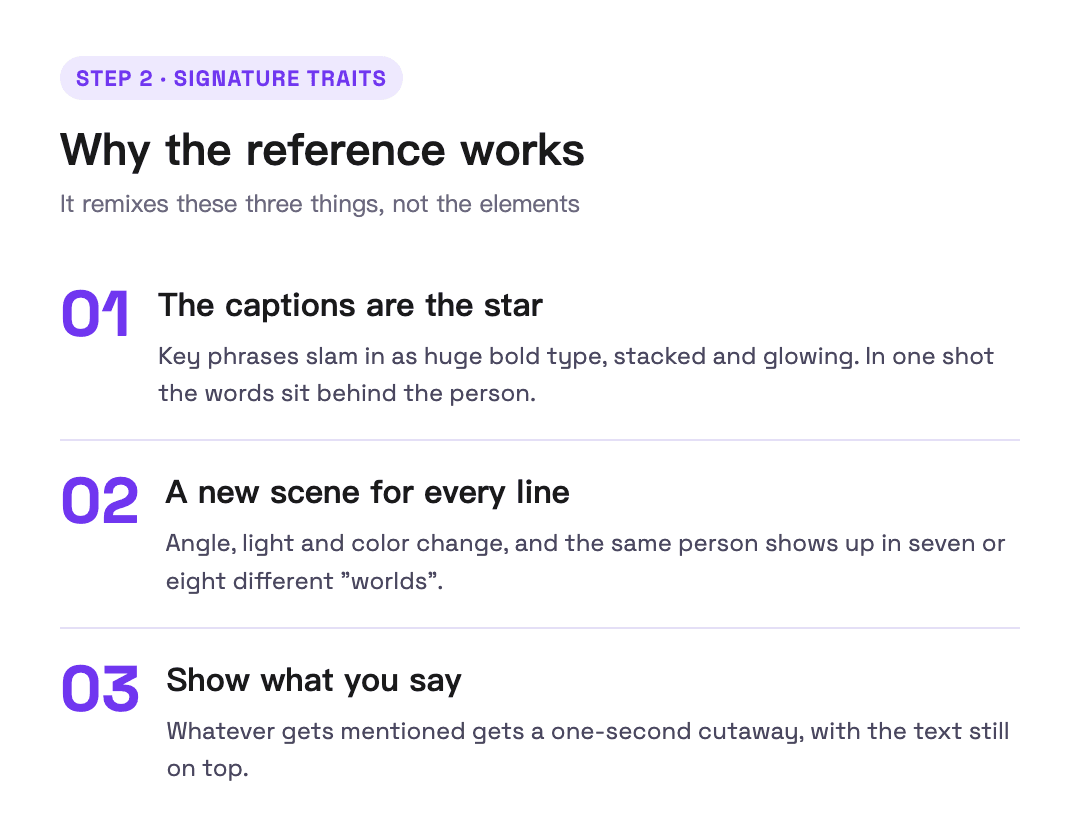Click the purple number 03
This screenshot has height=837, width=1080.
[x=100, y=688]
